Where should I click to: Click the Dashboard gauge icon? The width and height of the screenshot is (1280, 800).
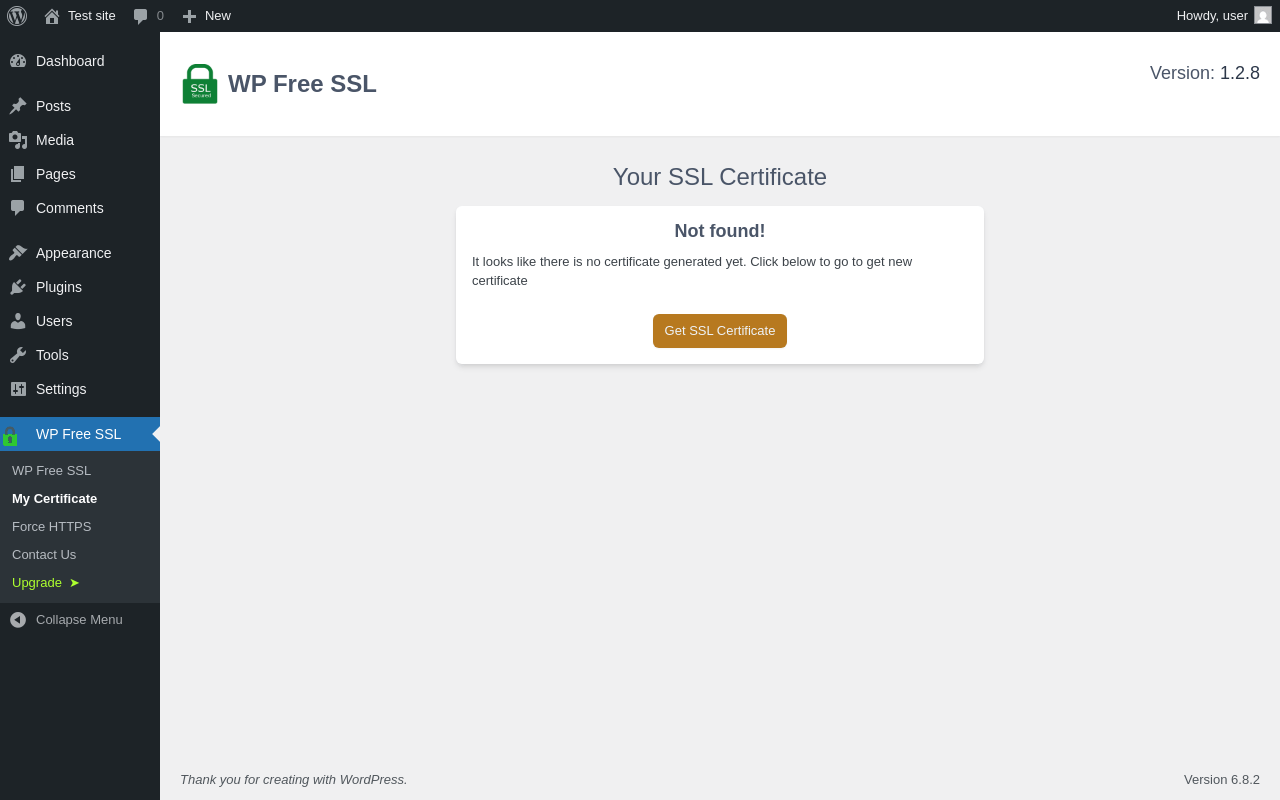18,61
